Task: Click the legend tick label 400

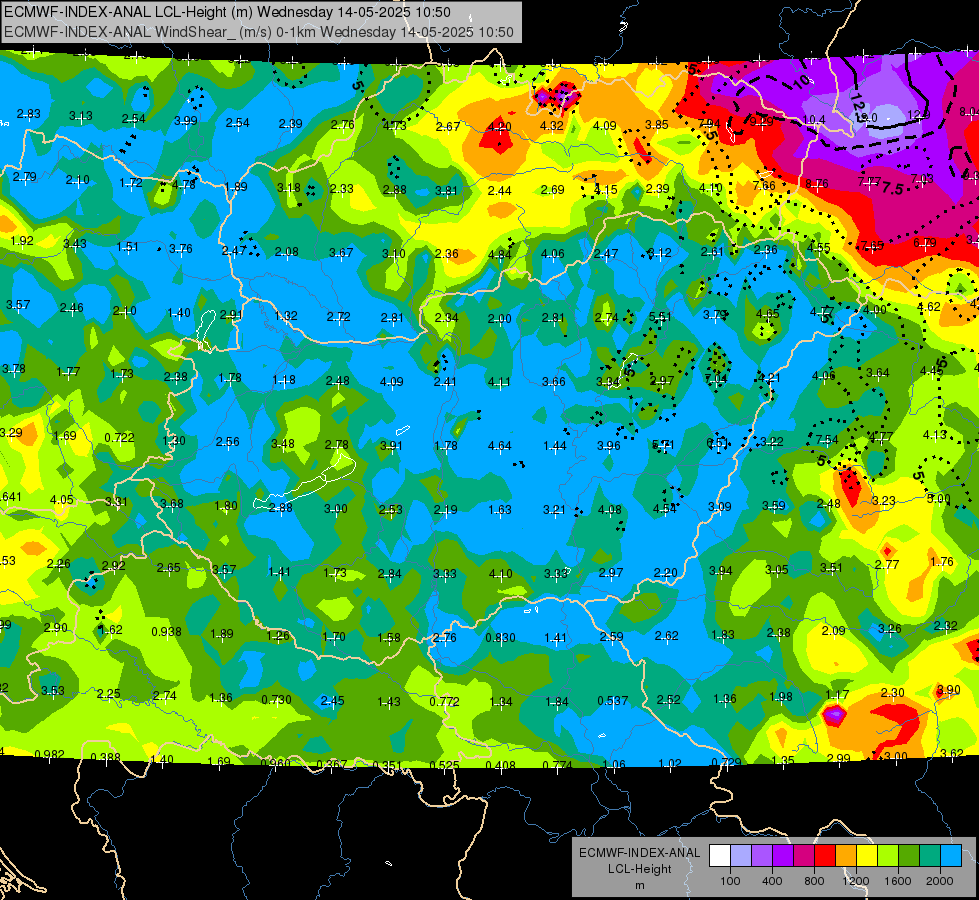Action: coord(772,881)
